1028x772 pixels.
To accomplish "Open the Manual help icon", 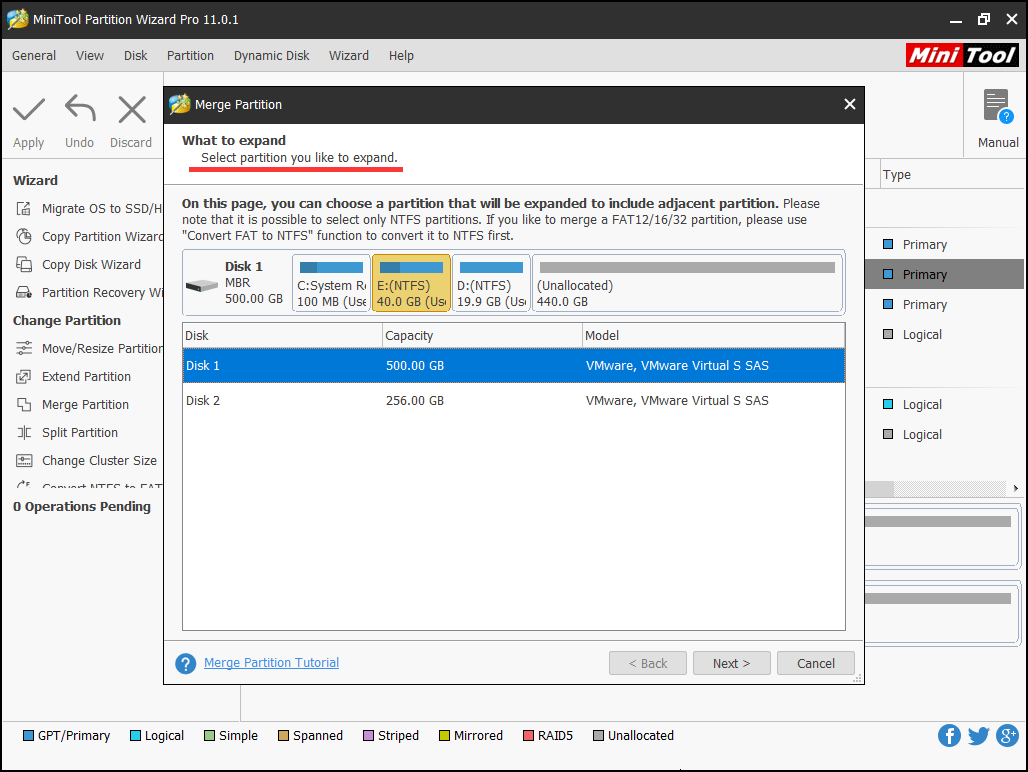I will pyautogui.click(x=998, y=107).
